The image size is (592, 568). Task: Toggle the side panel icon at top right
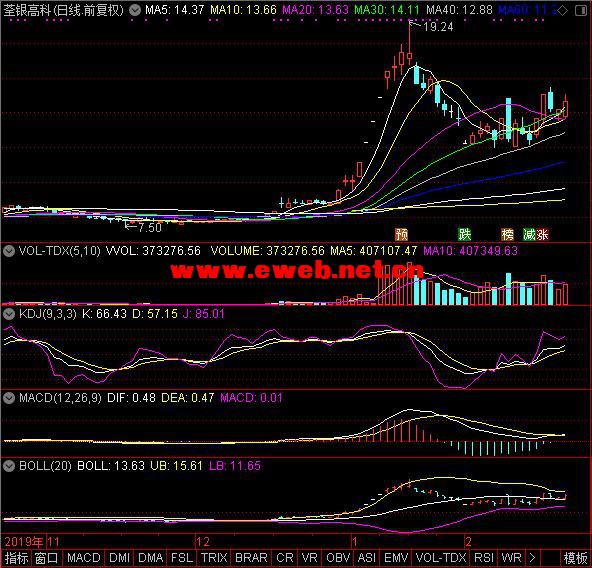[580, 11]
